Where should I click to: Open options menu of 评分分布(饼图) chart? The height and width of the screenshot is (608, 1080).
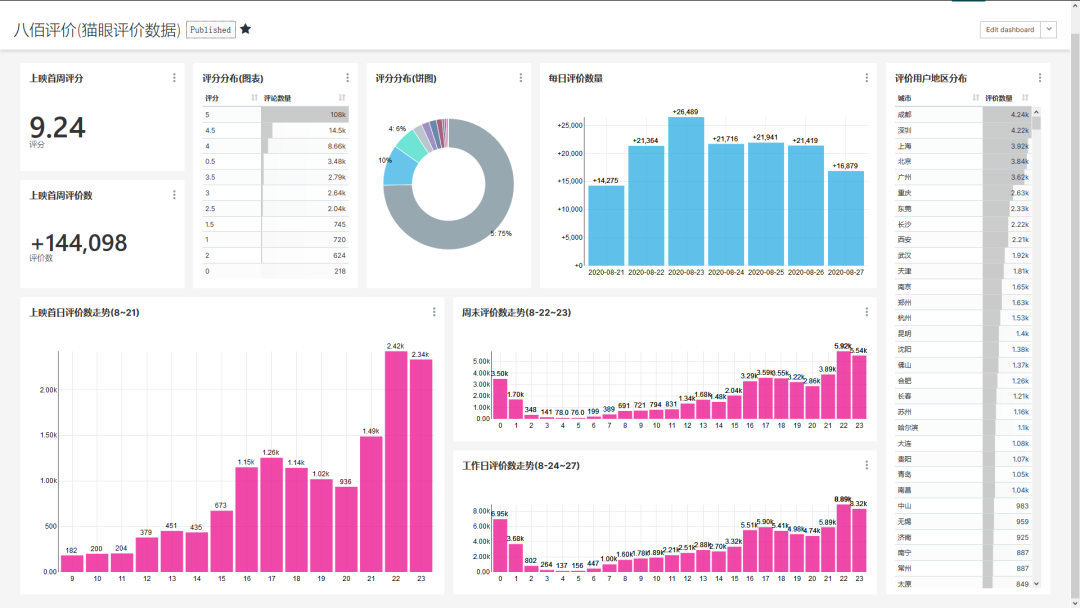(521, 78)
